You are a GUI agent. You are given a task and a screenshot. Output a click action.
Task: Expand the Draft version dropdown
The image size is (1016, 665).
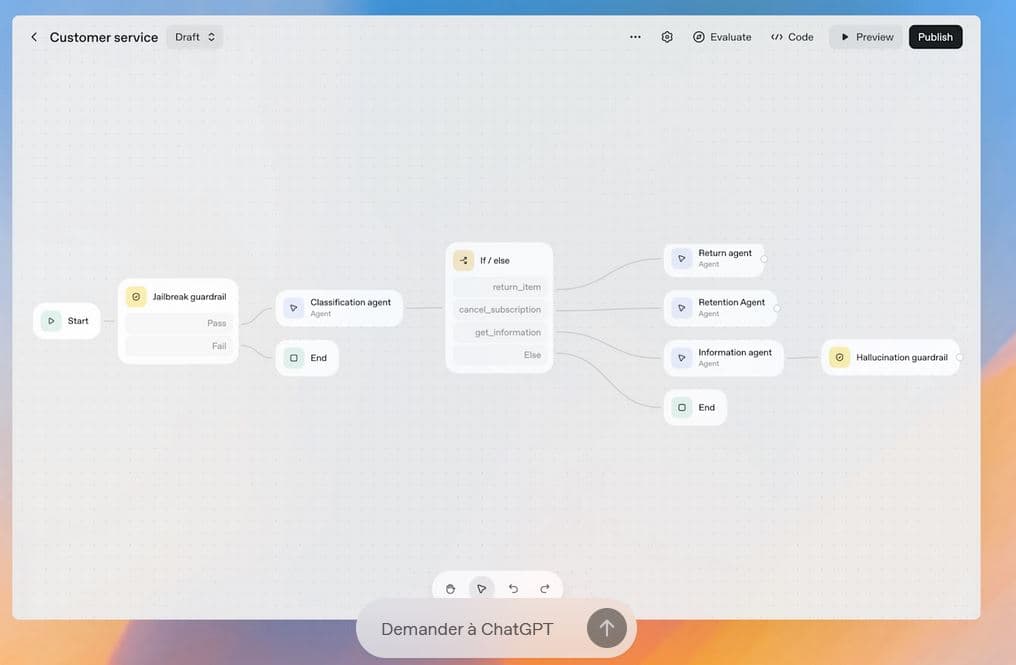(195, 37)
